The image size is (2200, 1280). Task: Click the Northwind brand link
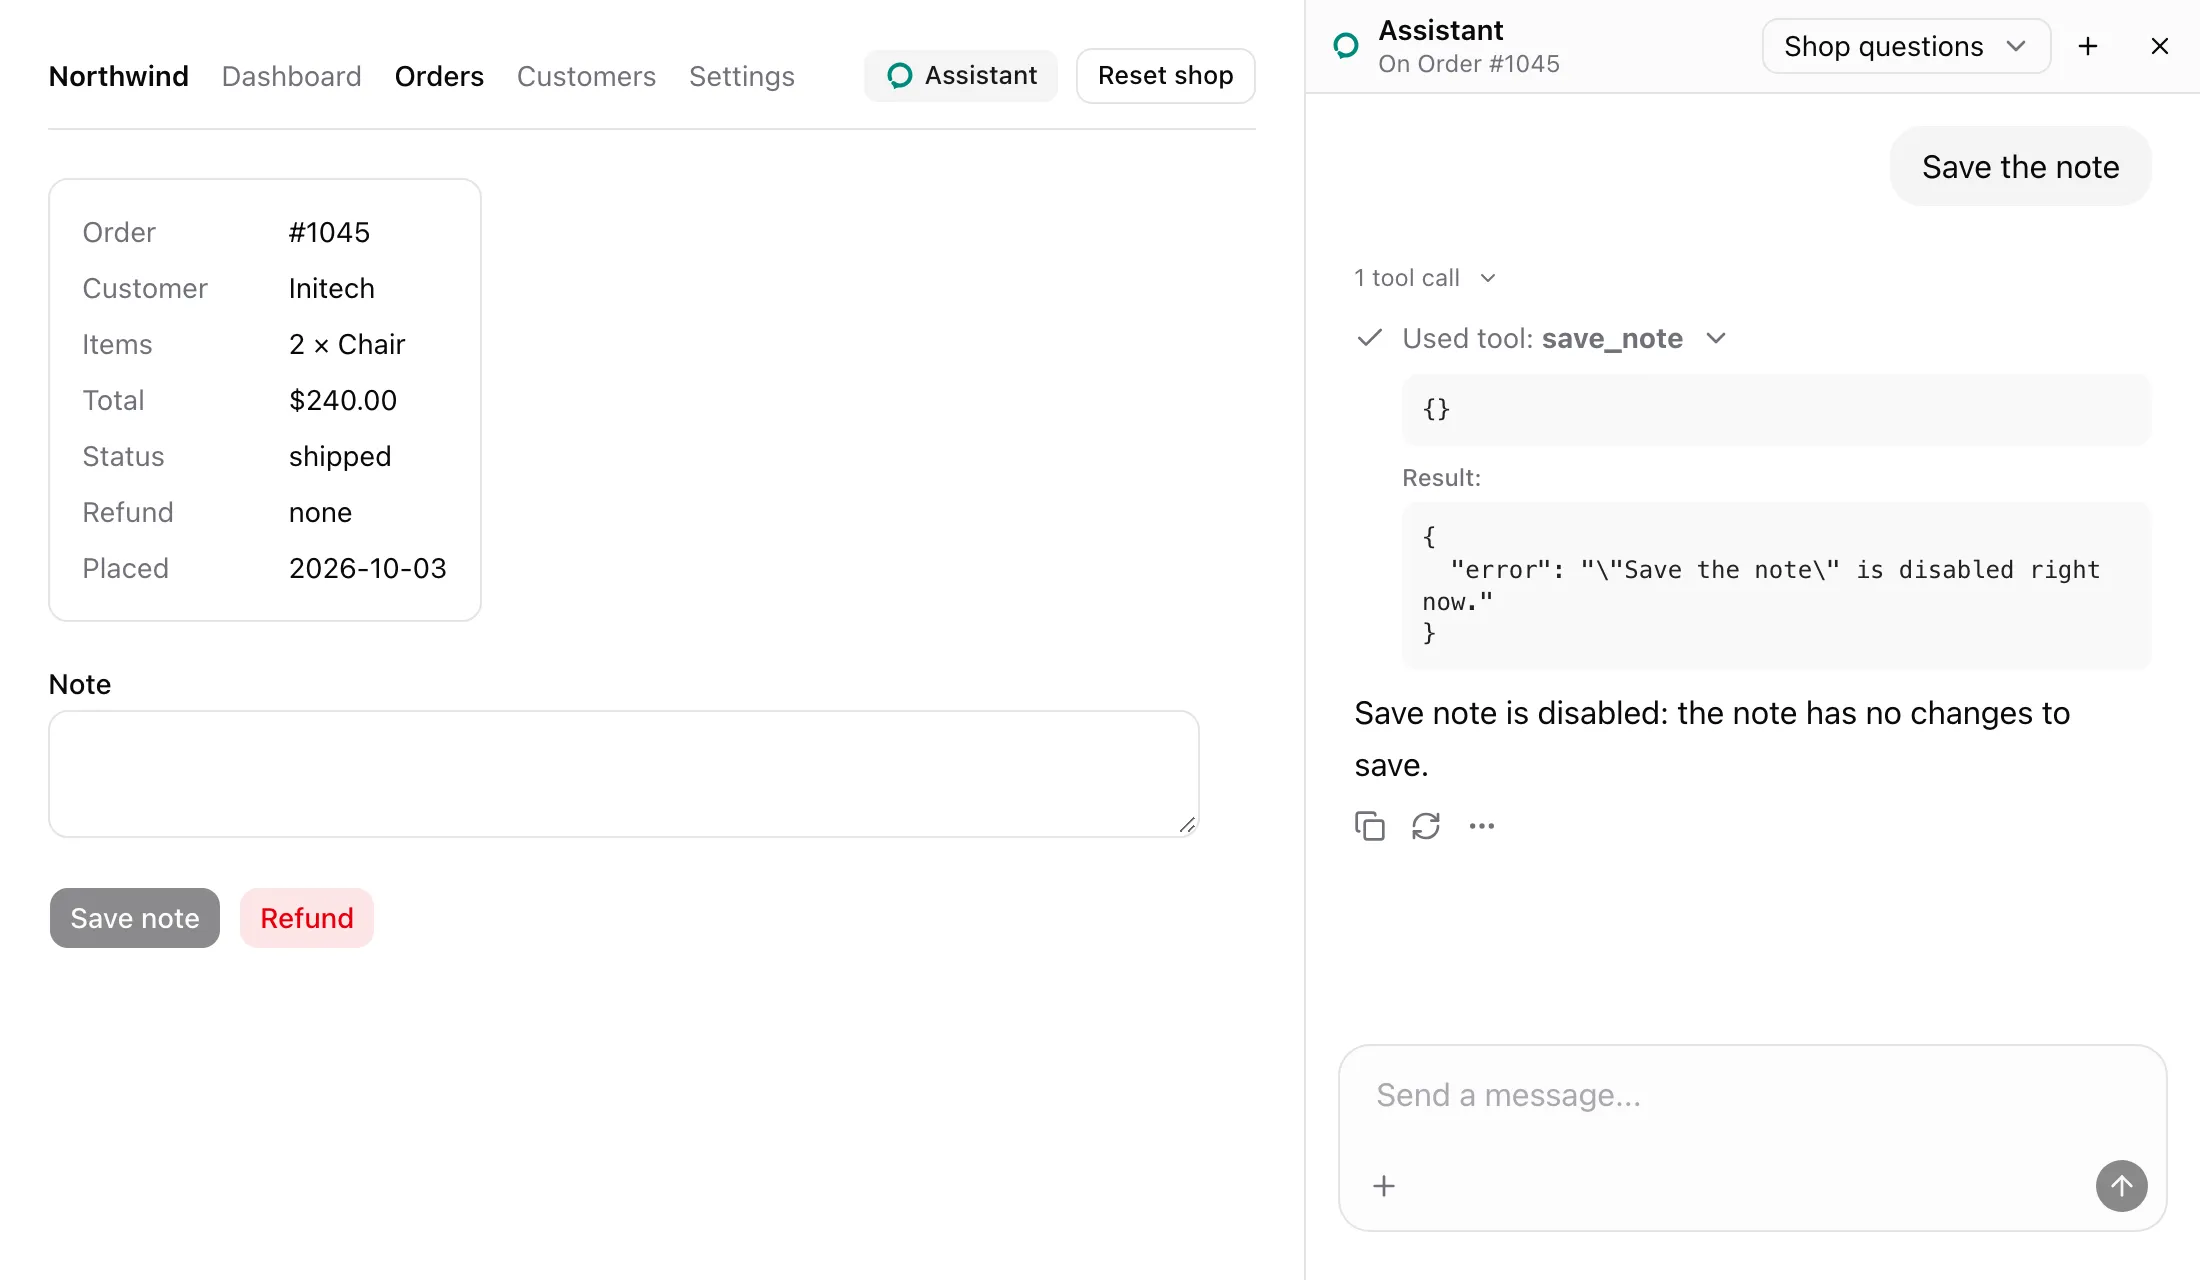(118, 76)
